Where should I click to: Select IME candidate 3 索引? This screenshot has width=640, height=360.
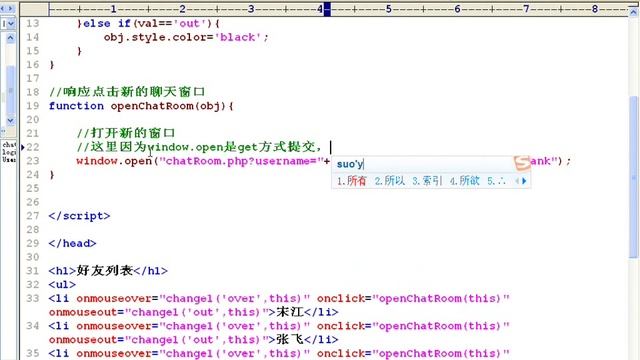pos(427,181)
